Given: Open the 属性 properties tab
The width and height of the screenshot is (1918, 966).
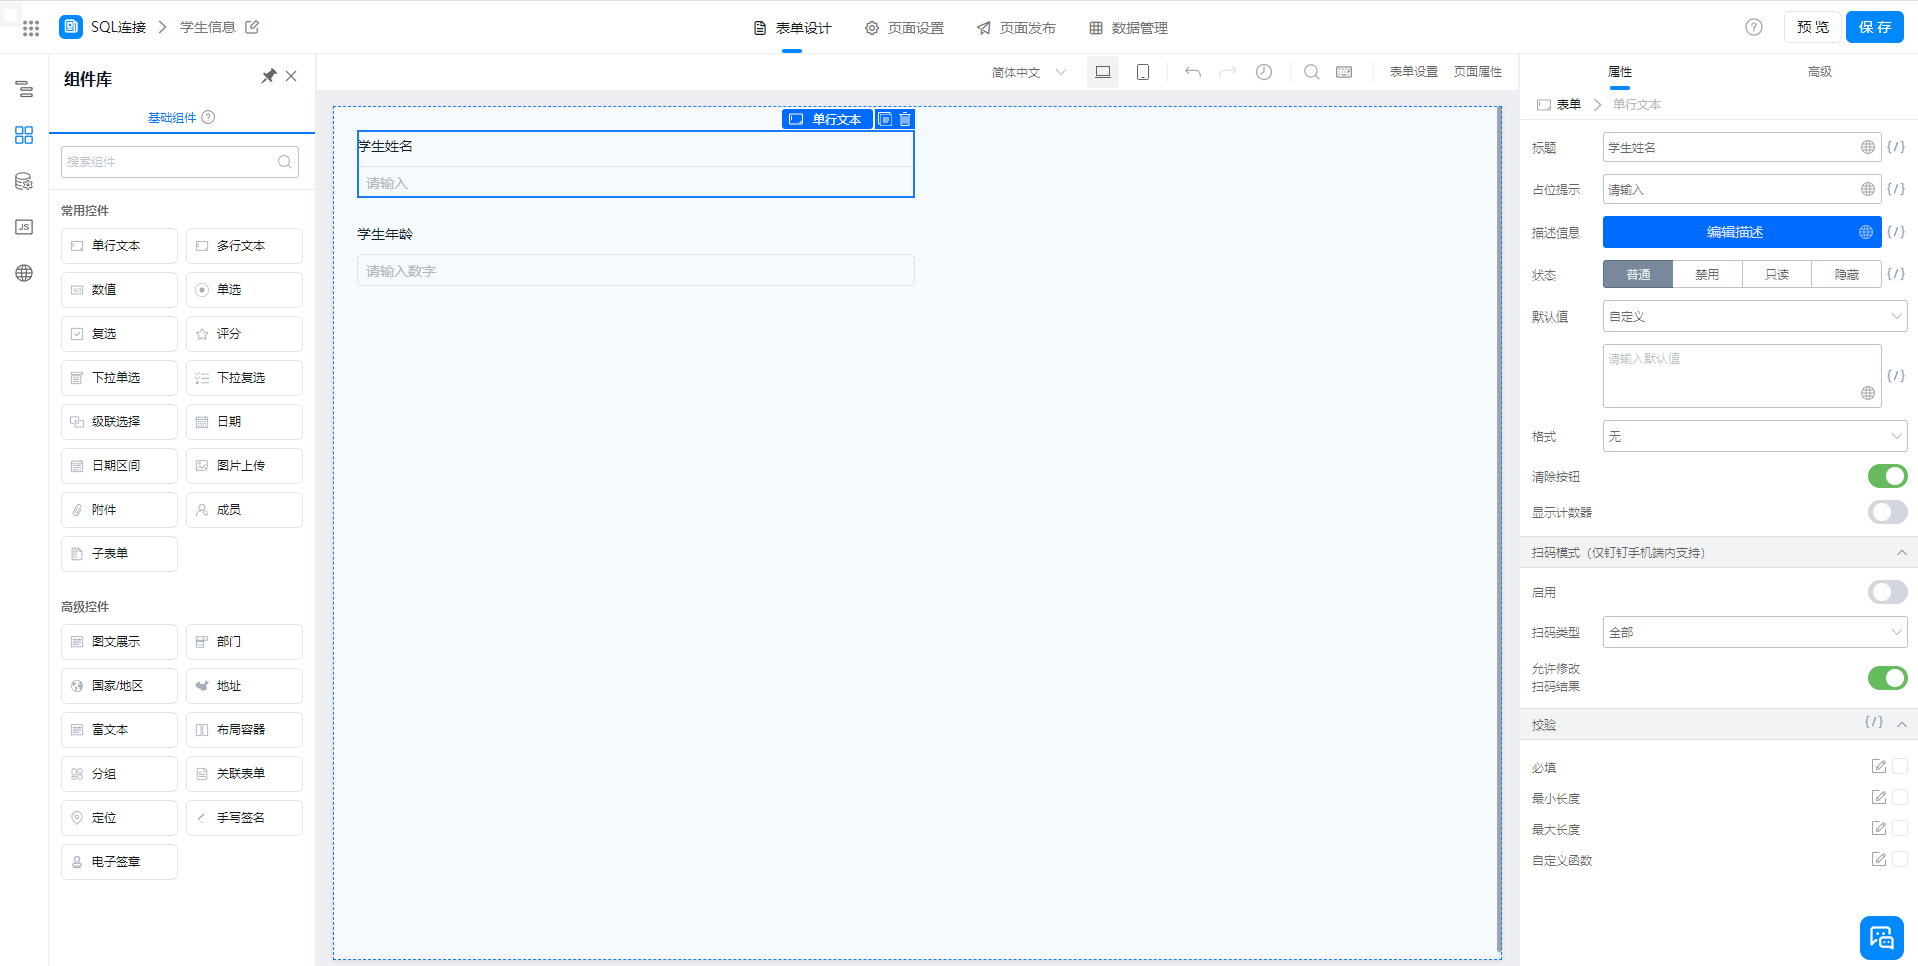Looking at the screenshot, I should (x=1619, y=72).
